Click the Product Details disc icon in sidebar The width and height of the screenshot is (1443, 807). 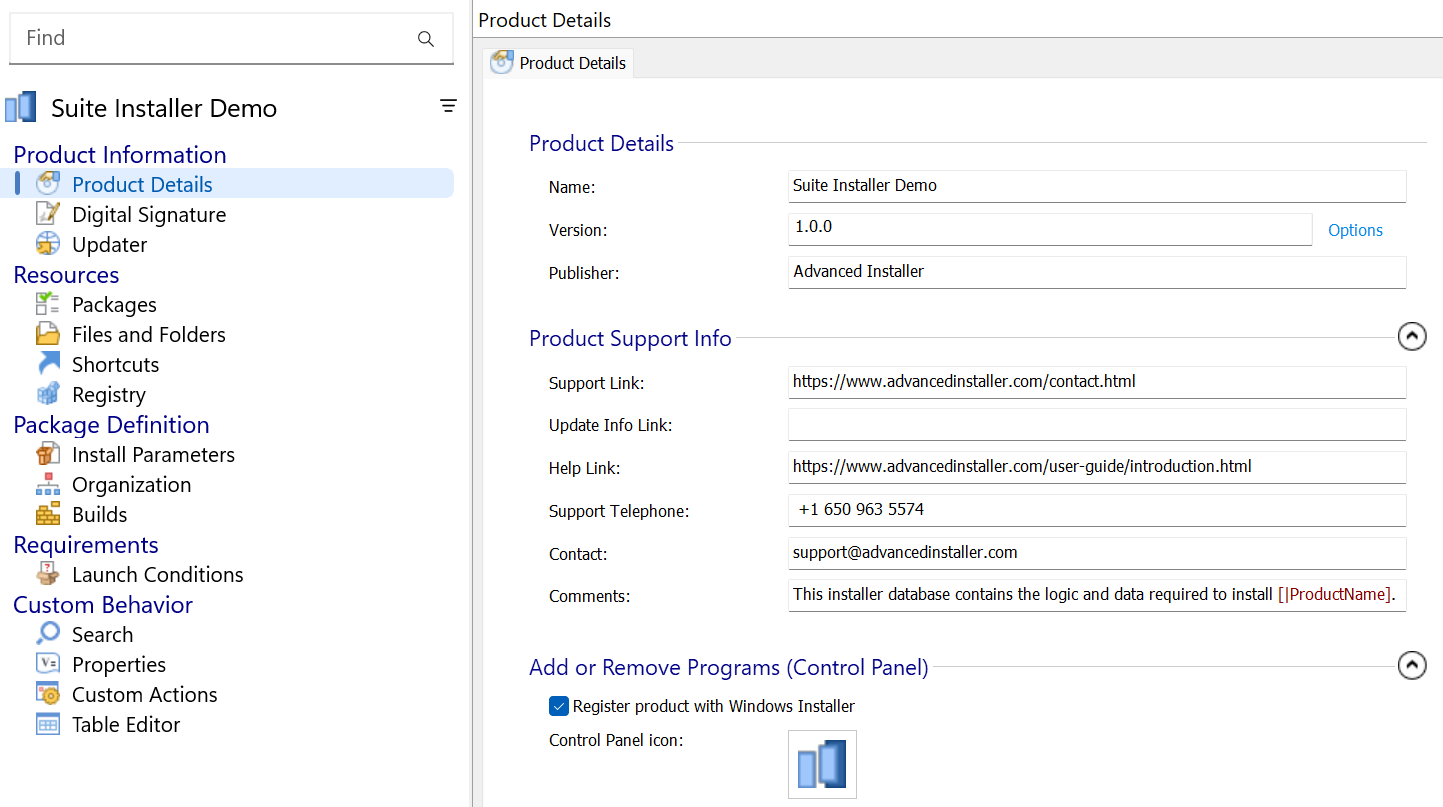pos(48,184)
